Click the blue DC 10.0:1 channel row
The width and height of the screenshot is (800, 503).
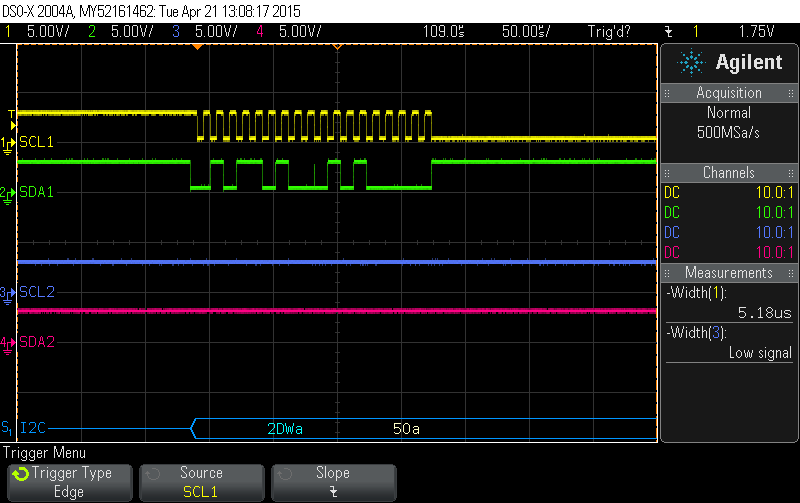click(729, 233)
